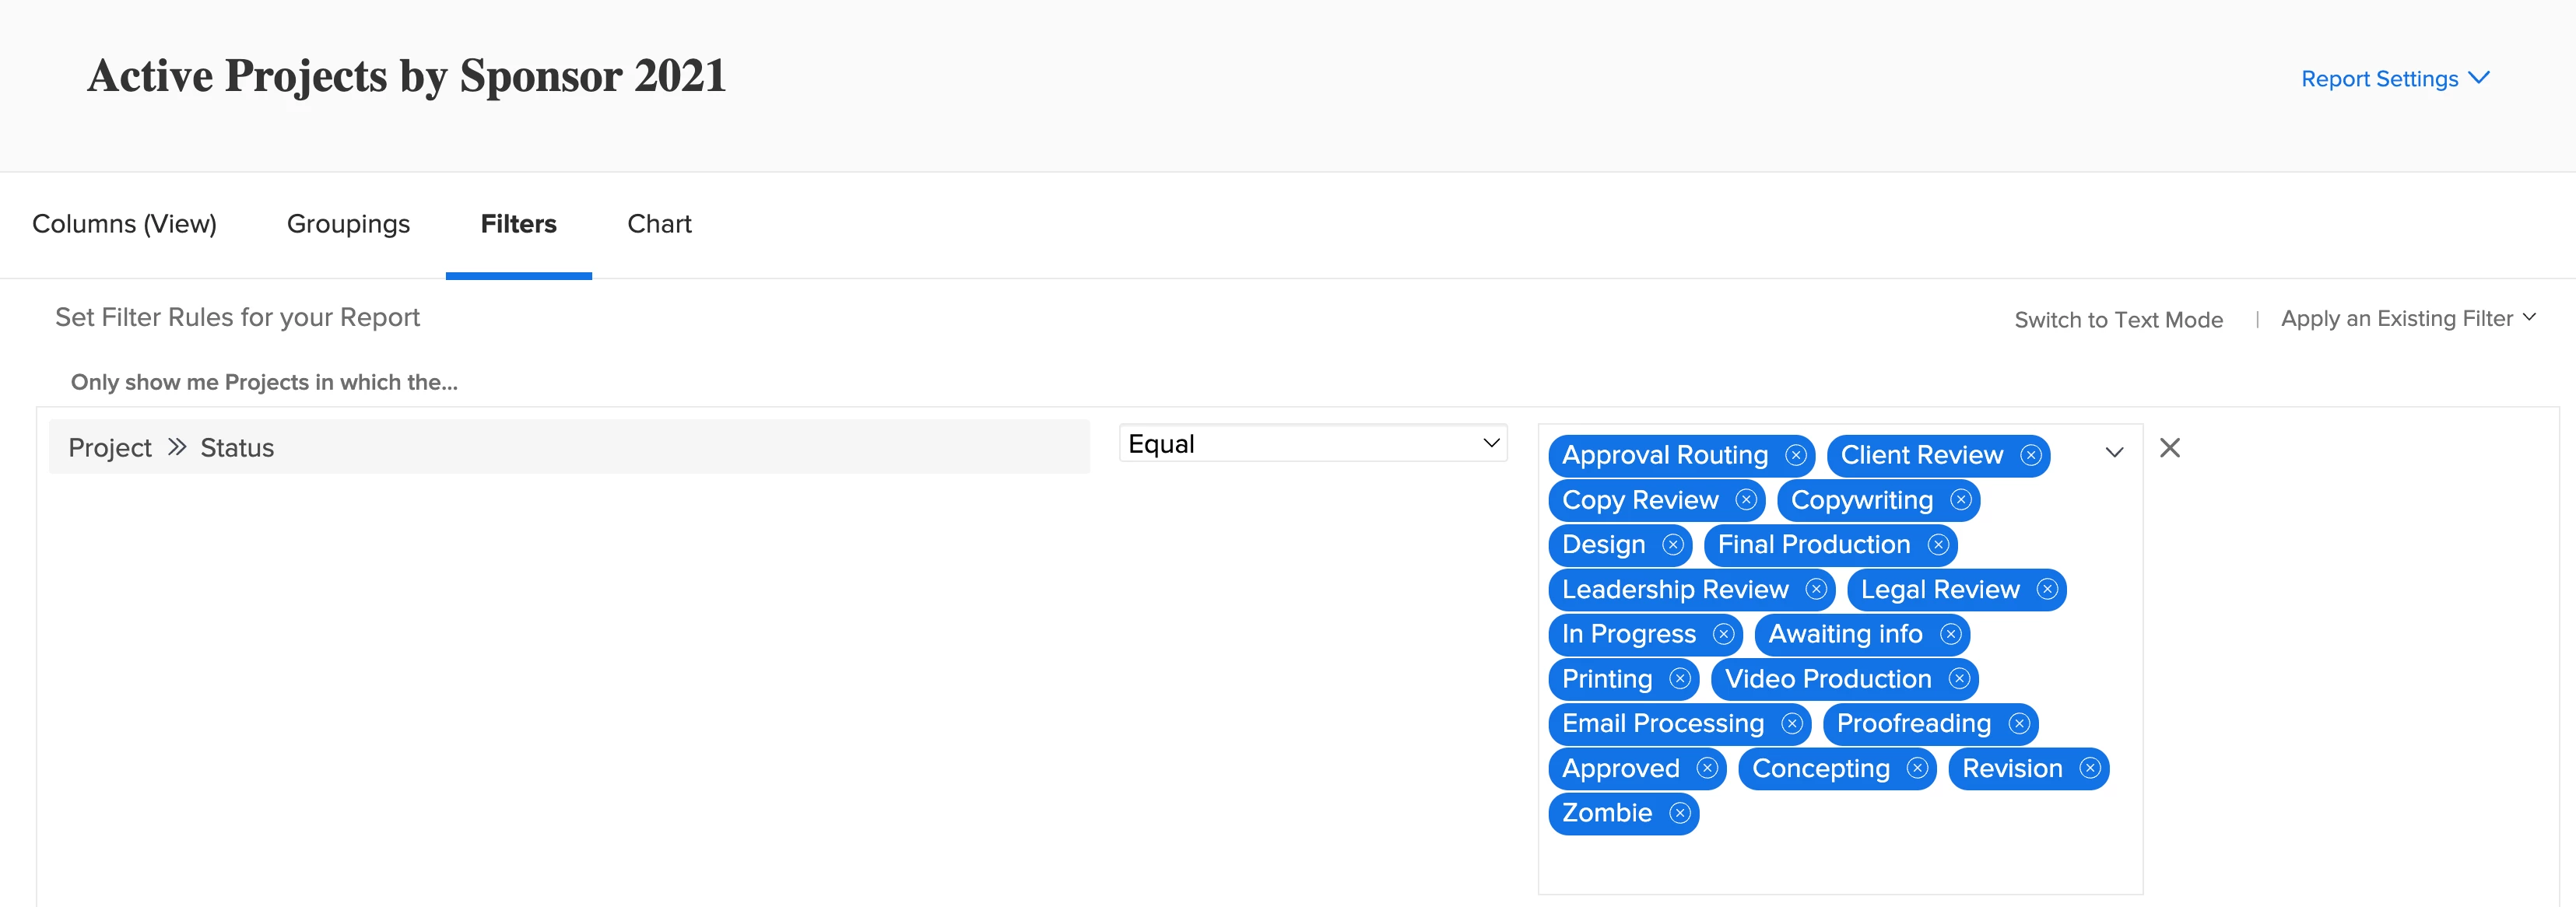Remove the Approval Routing status tag
Screen dimensions: 2576x907
[1796, 456]
